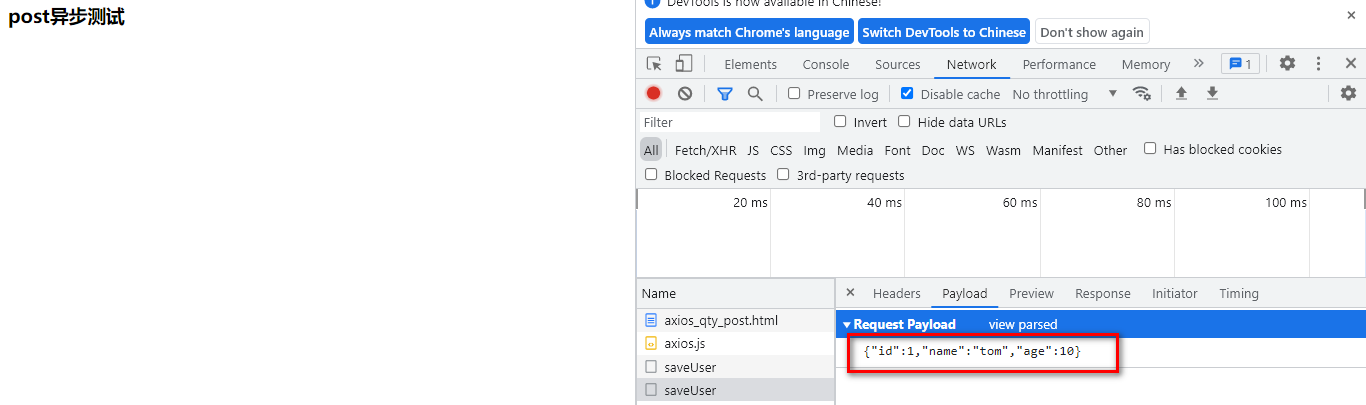Viewport: 1366px width, 405px height.
Task: Filter requests by JS type
Action: tap(753, 150)
